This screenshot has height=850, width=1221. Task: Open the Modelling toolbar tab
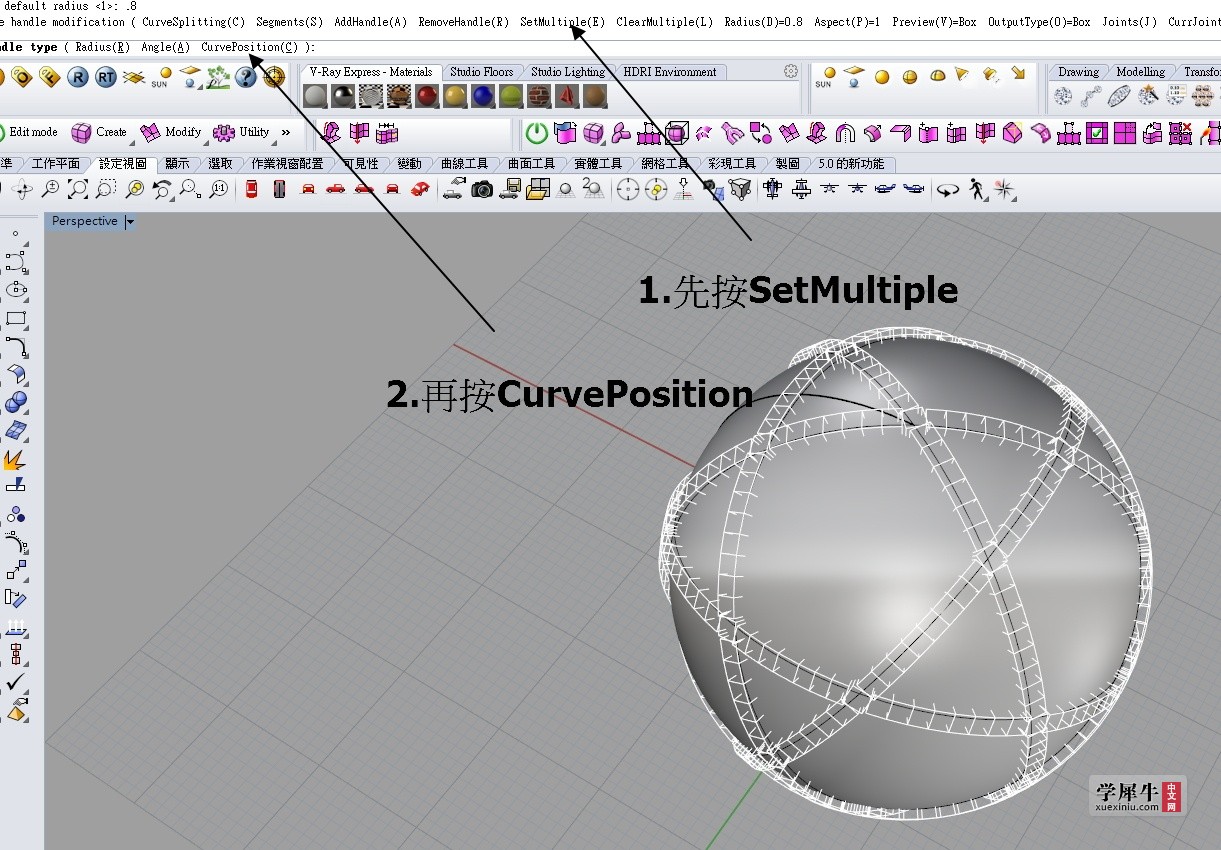click(1140, 72)
